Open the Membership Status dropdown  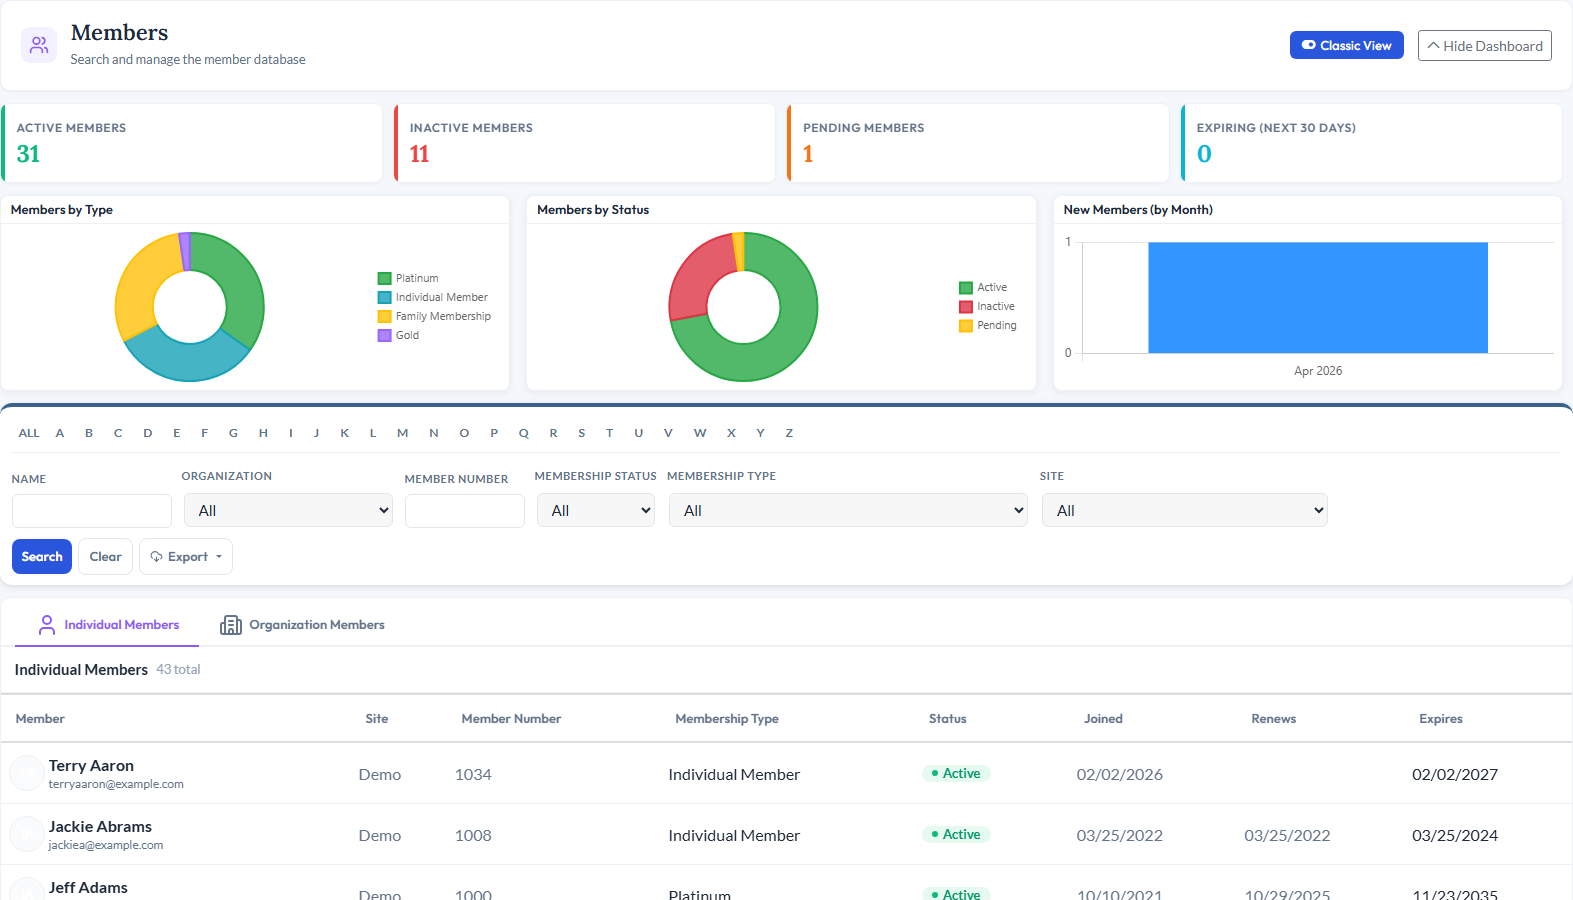point(596,510)
